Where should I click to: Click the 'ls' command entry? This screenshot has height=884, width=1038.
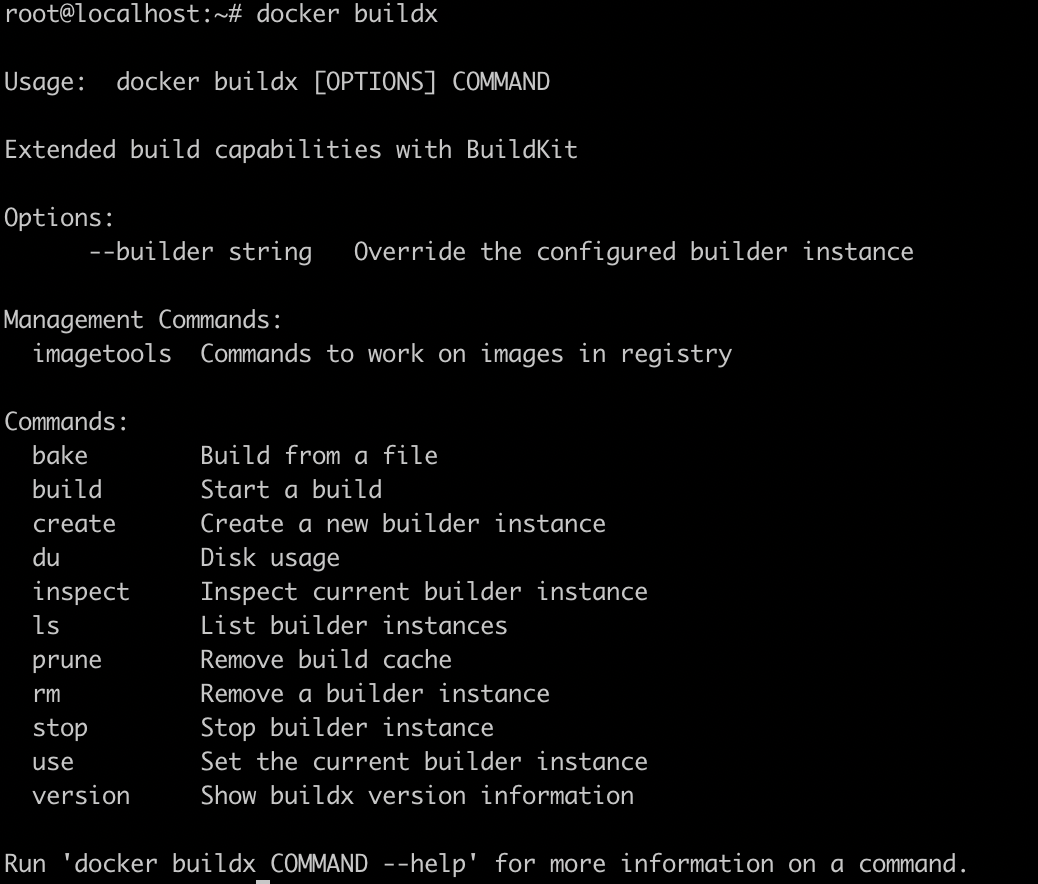tap(46, 626)
